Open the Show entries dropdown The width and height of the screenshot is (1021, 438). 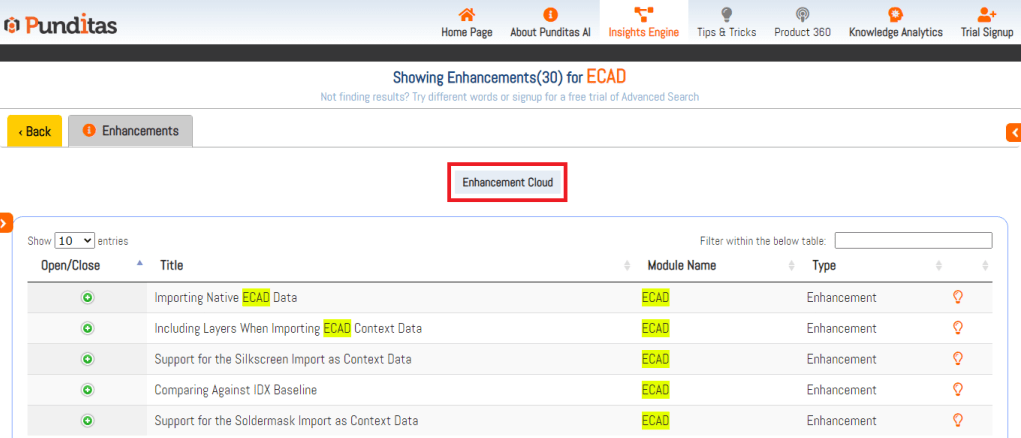pos(75,241)
